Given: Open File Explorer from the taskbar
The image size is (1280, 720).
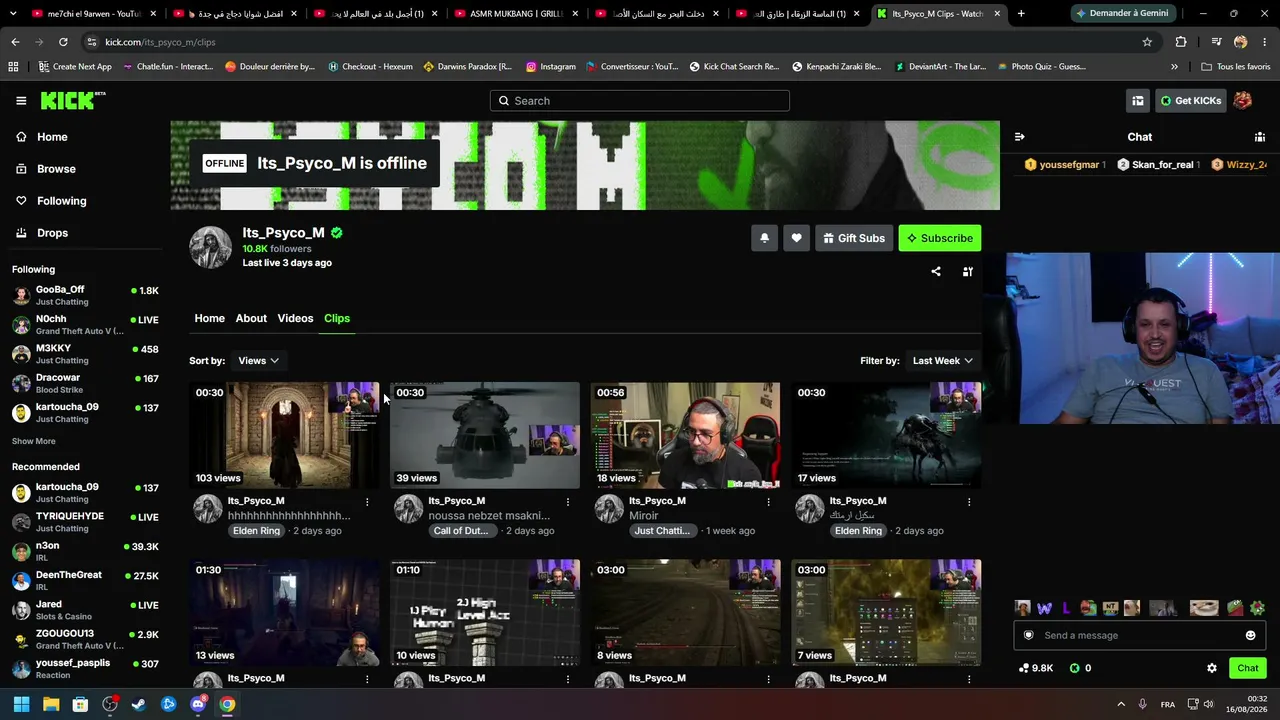Looking at the screenshot, I should point(51,704).
